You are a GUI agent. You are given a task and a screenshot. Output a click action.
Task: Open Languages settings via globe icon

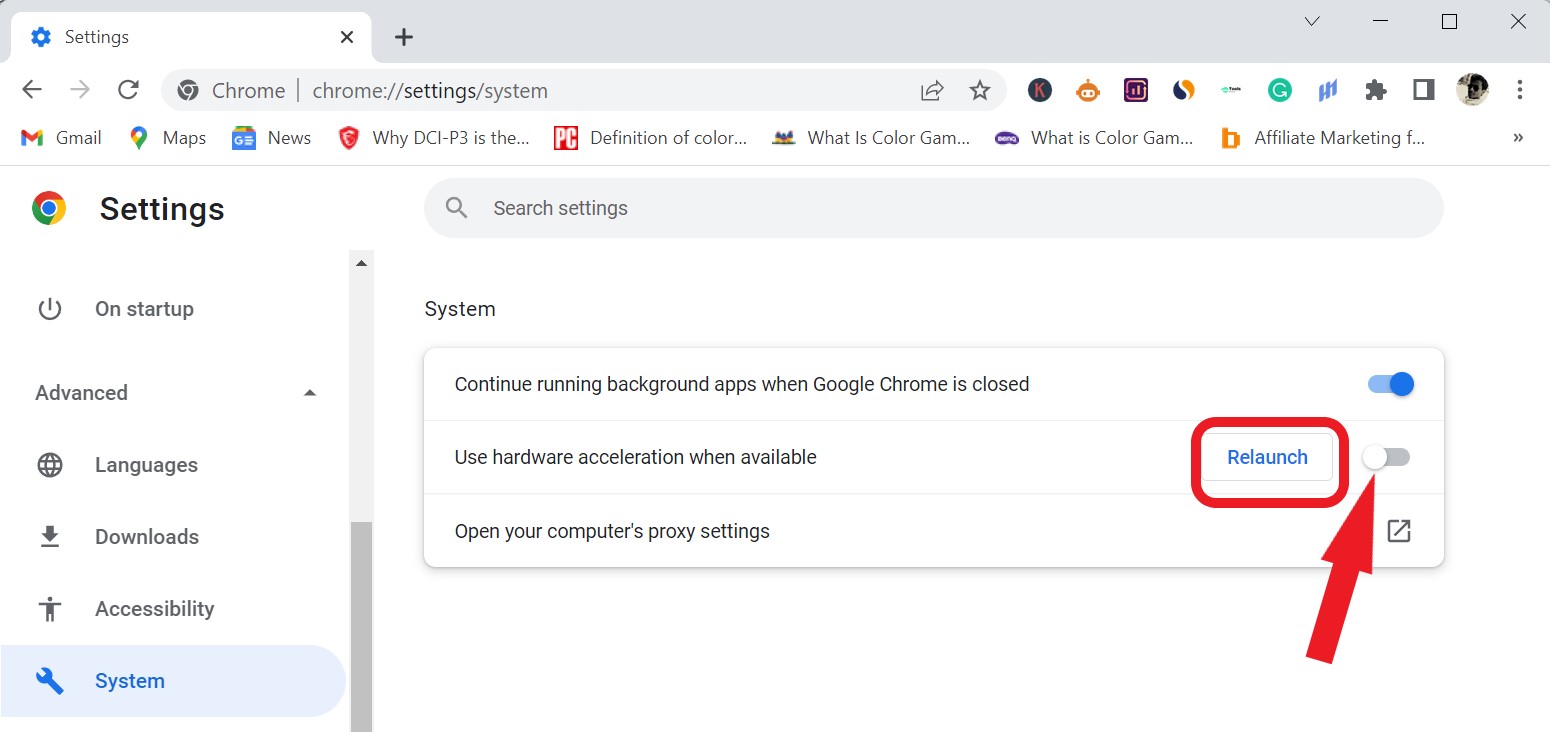click(x=49, y=464)
